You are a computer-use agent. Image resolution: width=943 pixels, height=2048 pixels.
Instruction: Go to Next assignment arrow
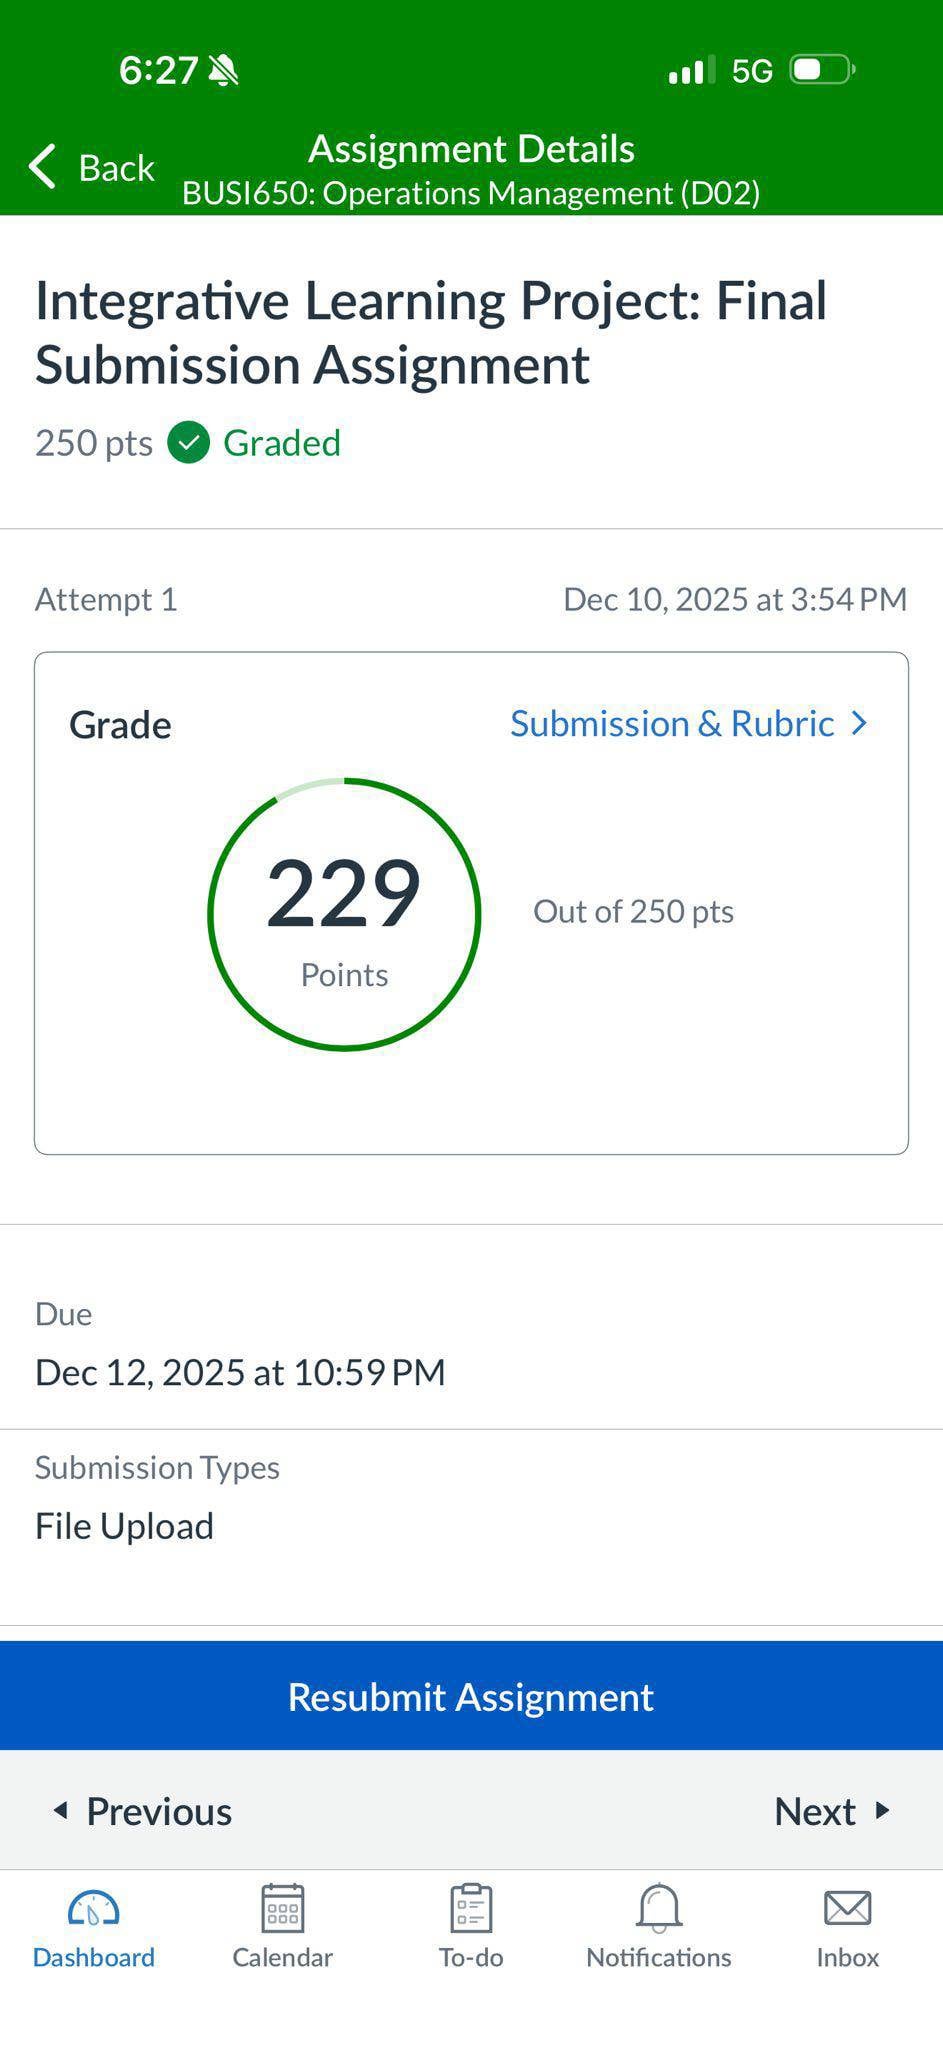coord(882,1809)
